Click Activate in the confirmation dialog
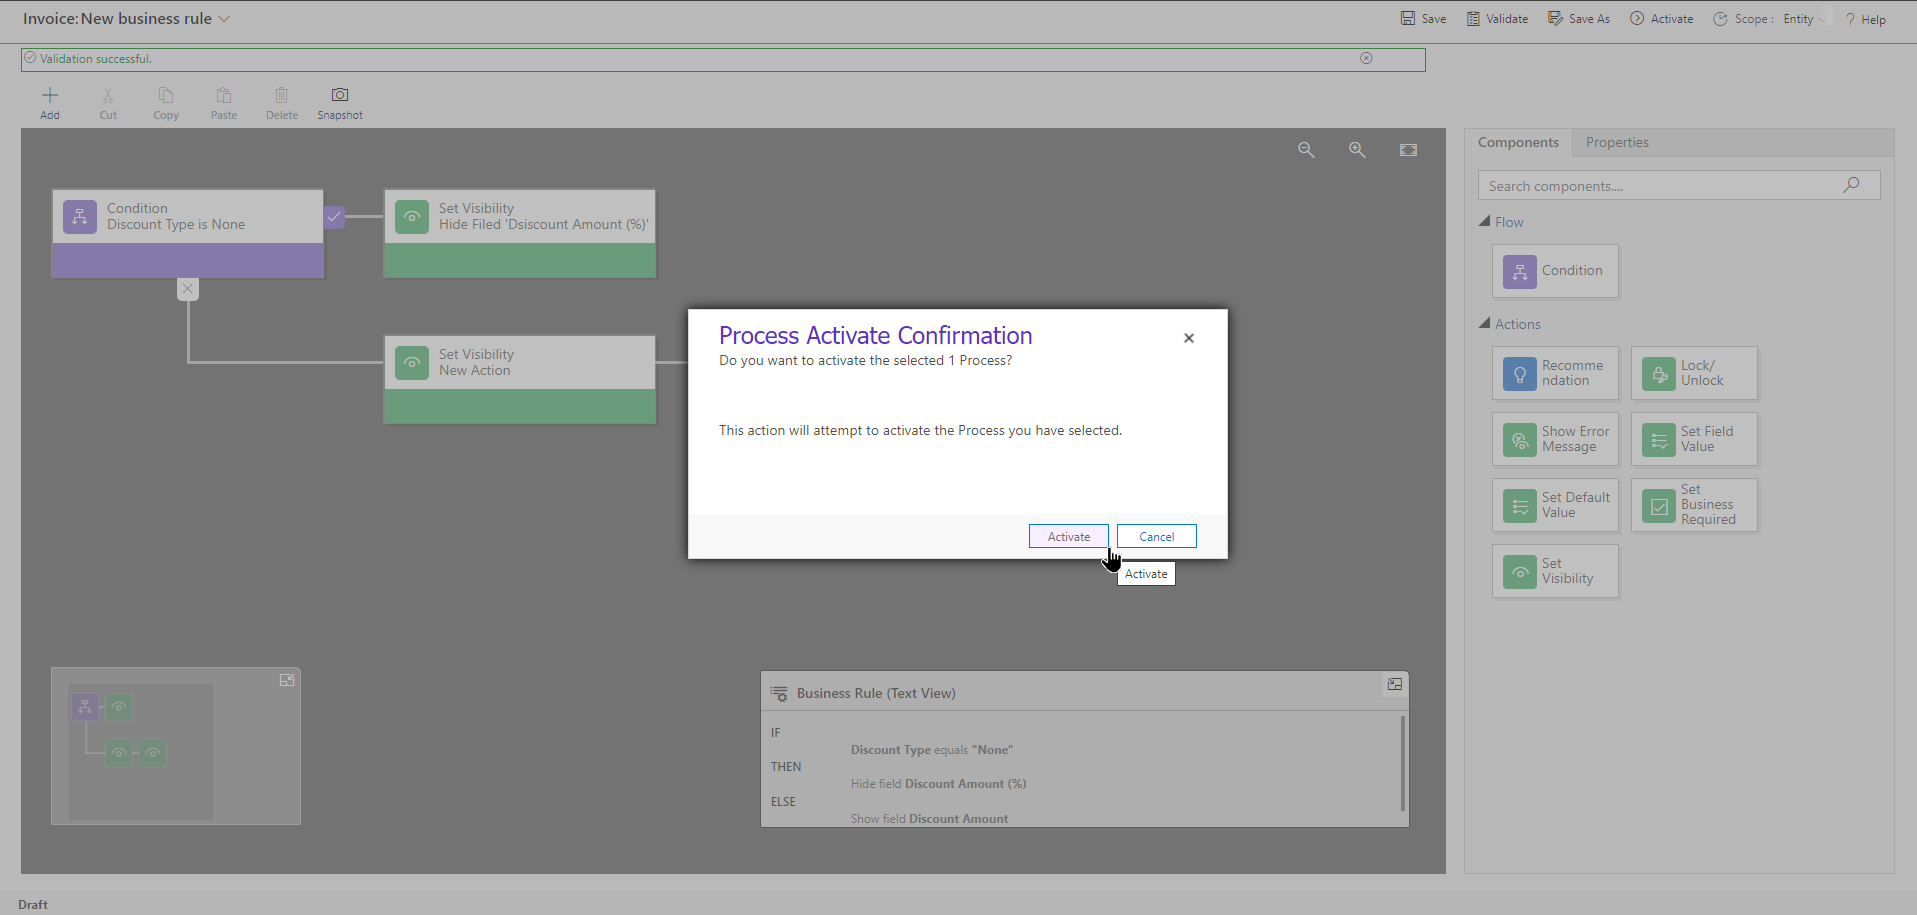 (1068, 536)
